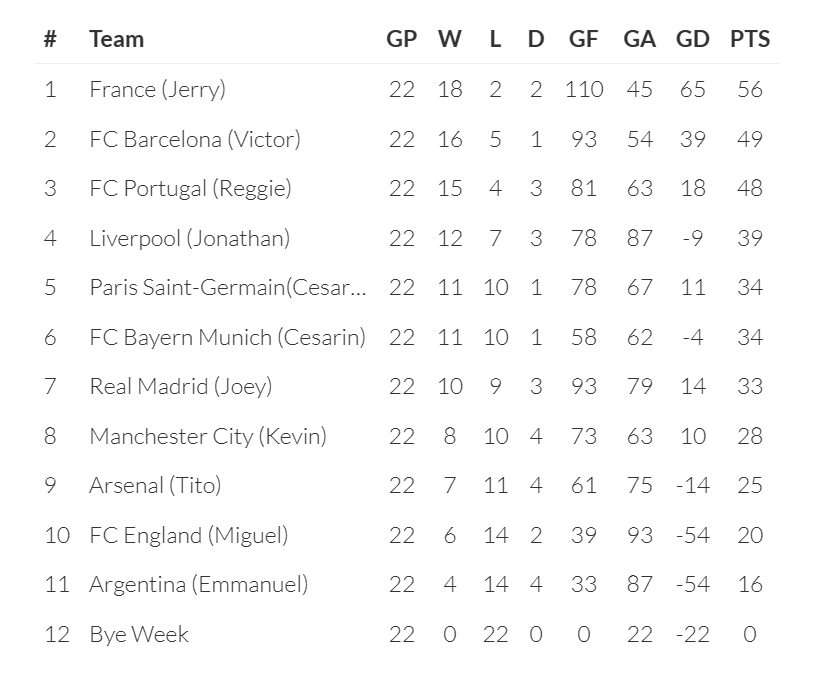Click the Team column header
Viewport: 815px width, 698px height.
coord(116,39)
